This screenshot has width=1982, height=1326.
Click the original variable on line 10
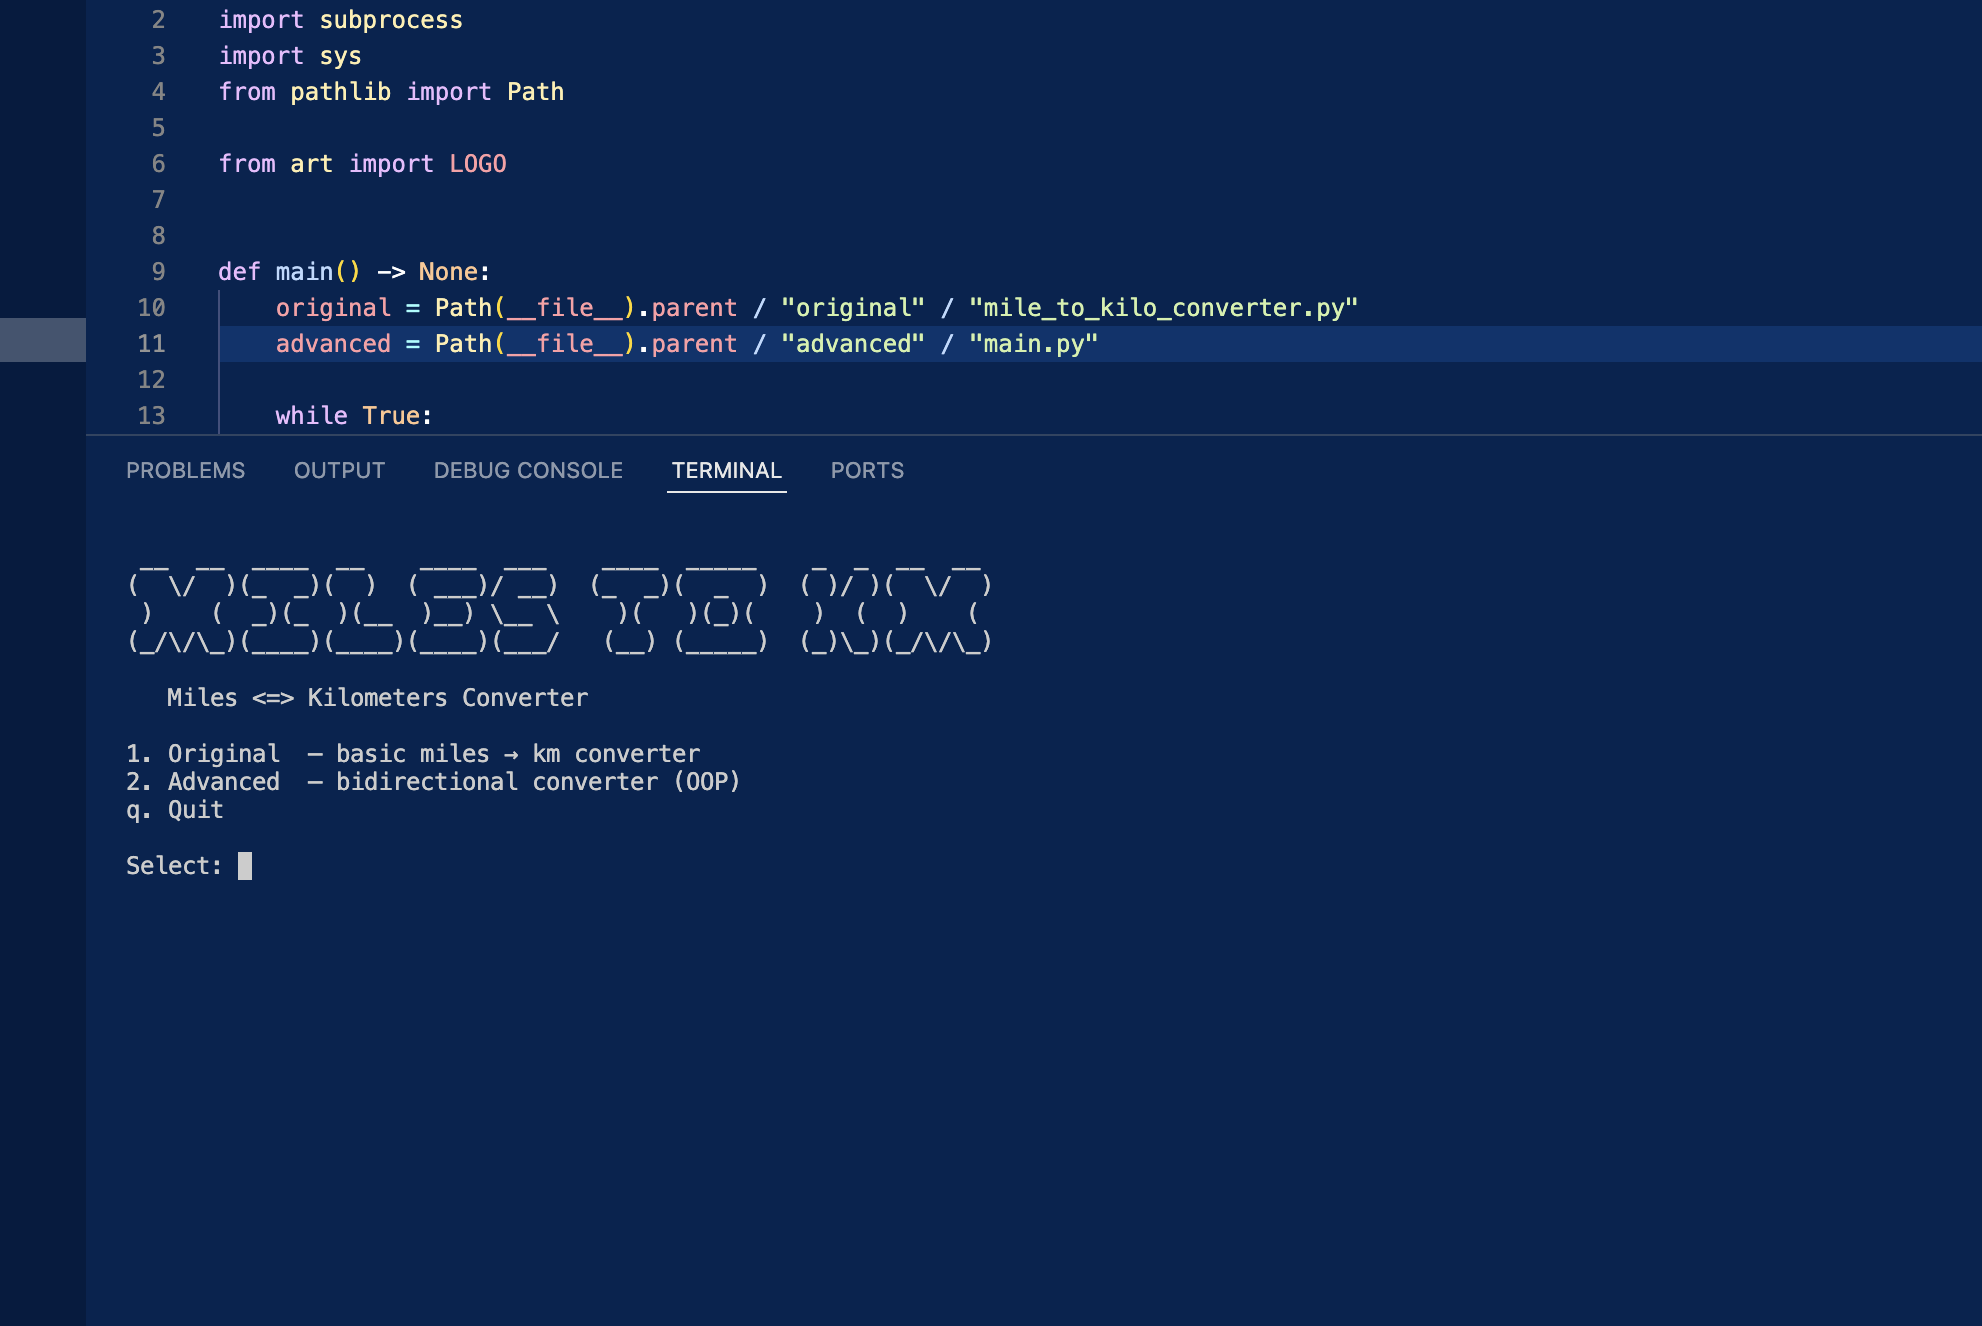[333, 308]
